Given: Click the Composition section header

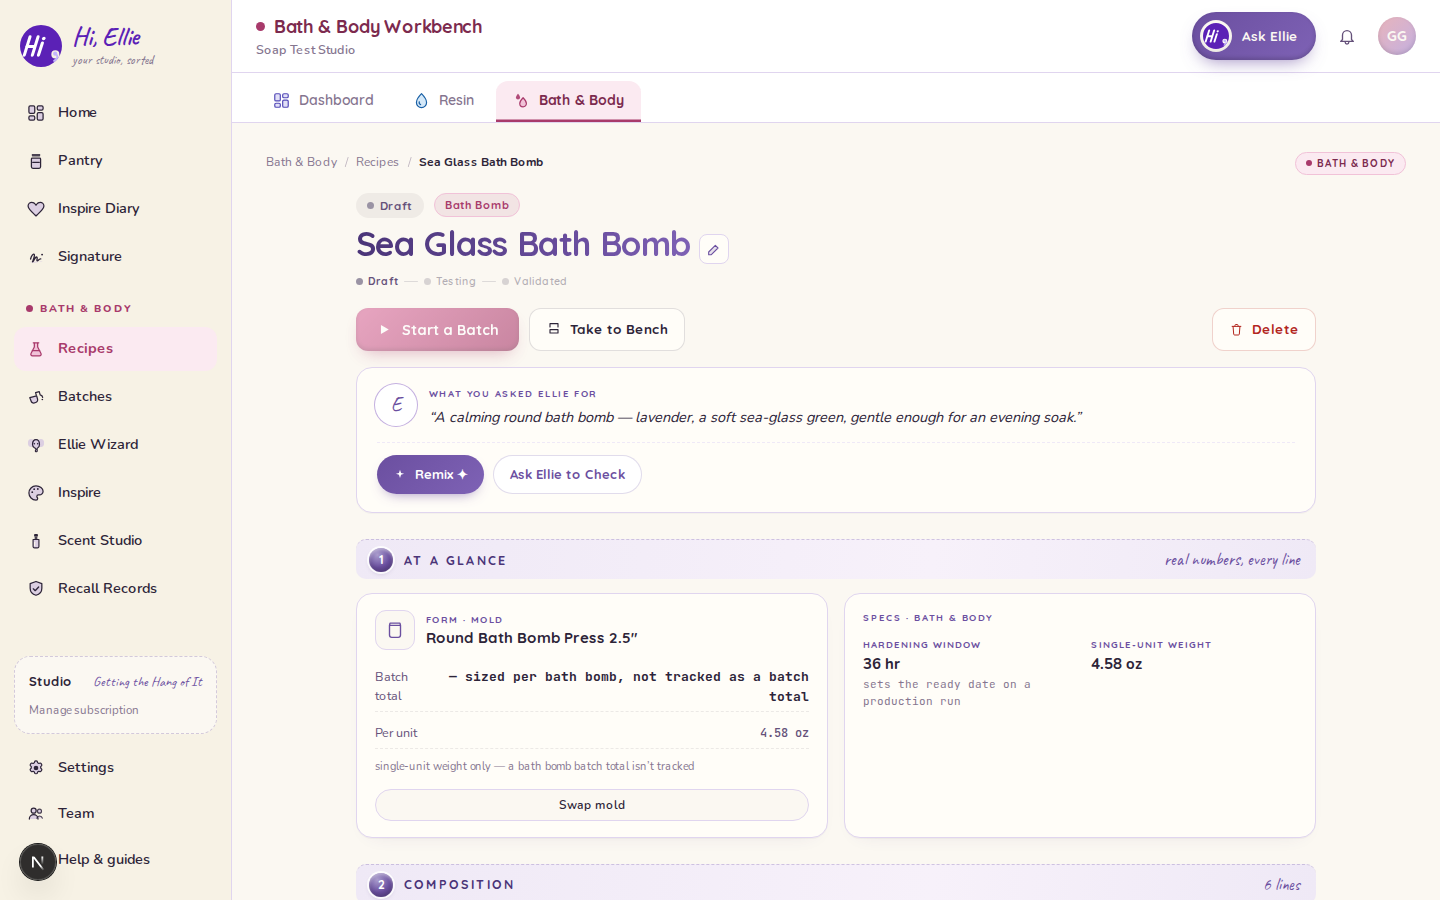Looking at the screenshot, I should pos(836,884).
